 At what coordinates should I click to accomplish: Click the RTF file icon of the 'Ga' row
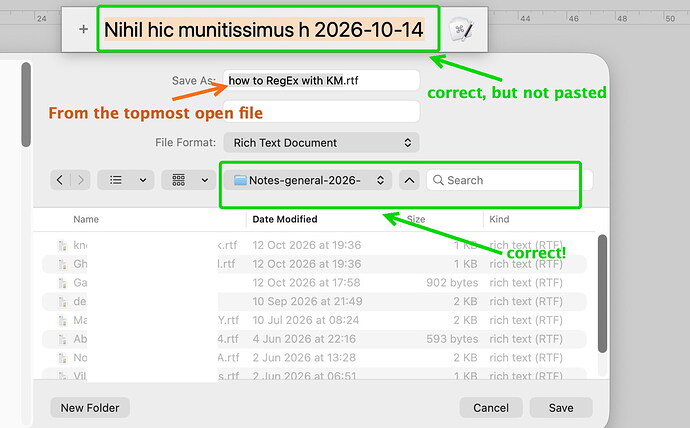62,283
